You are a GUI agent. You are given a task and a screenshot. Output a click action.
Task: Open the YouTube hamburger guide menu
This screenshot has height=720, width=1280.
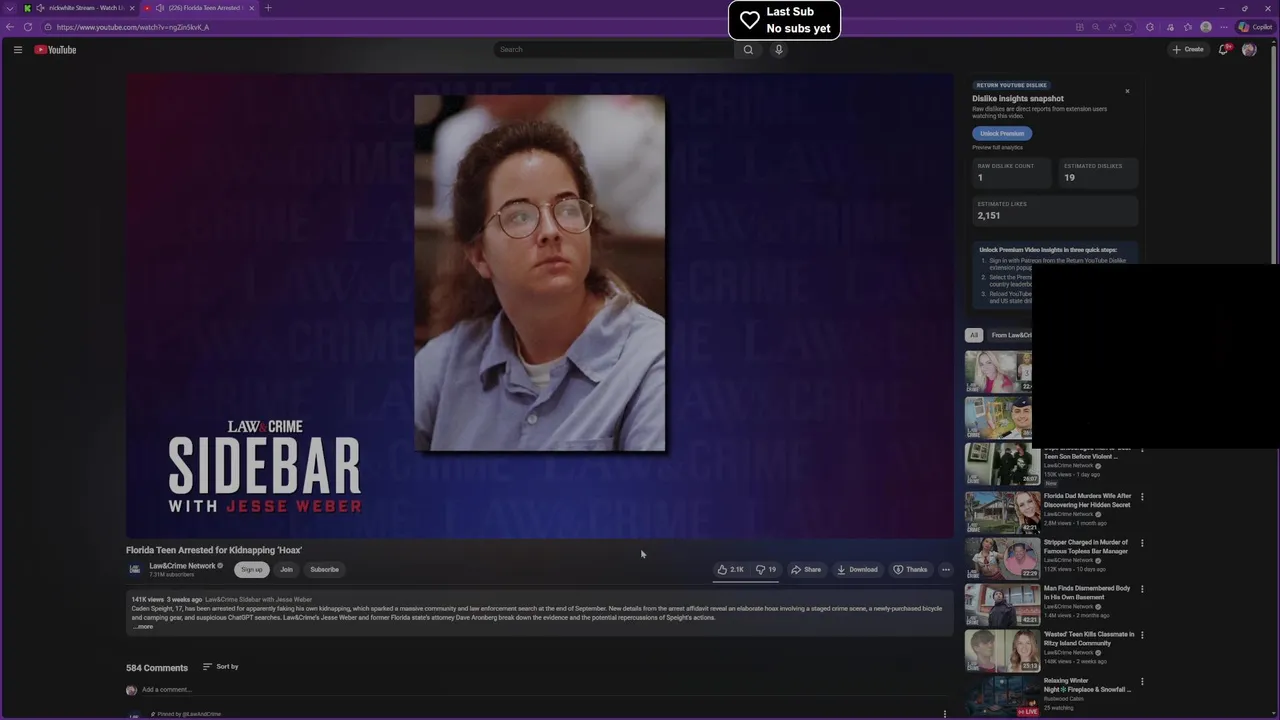coord(17,49)
